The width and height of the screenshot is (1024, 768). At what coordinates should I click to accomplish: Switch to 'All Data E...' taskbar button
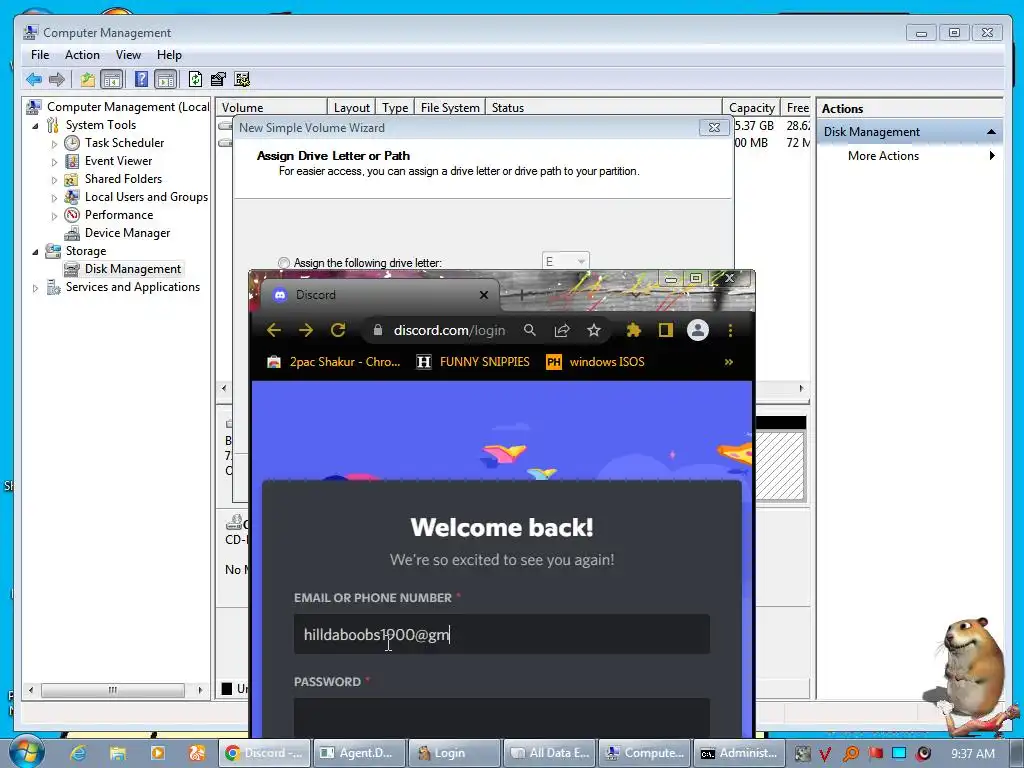[549, 753]
